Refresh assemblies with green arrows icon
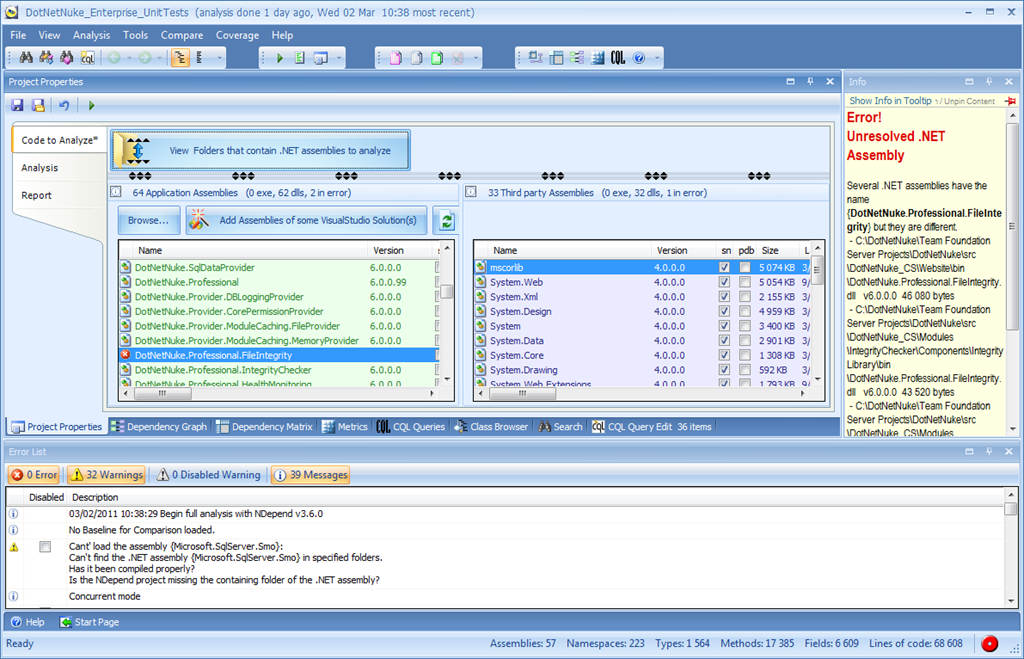 446,221
